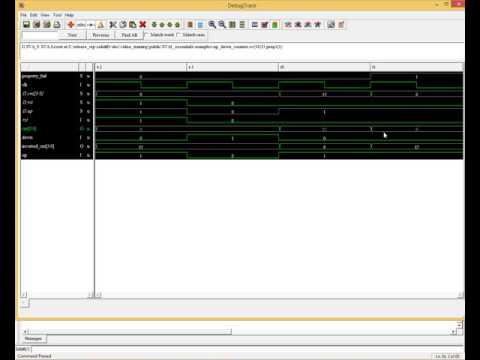Select the clk signal row
This screenshot has height=360, width=480.
point(57,85)
